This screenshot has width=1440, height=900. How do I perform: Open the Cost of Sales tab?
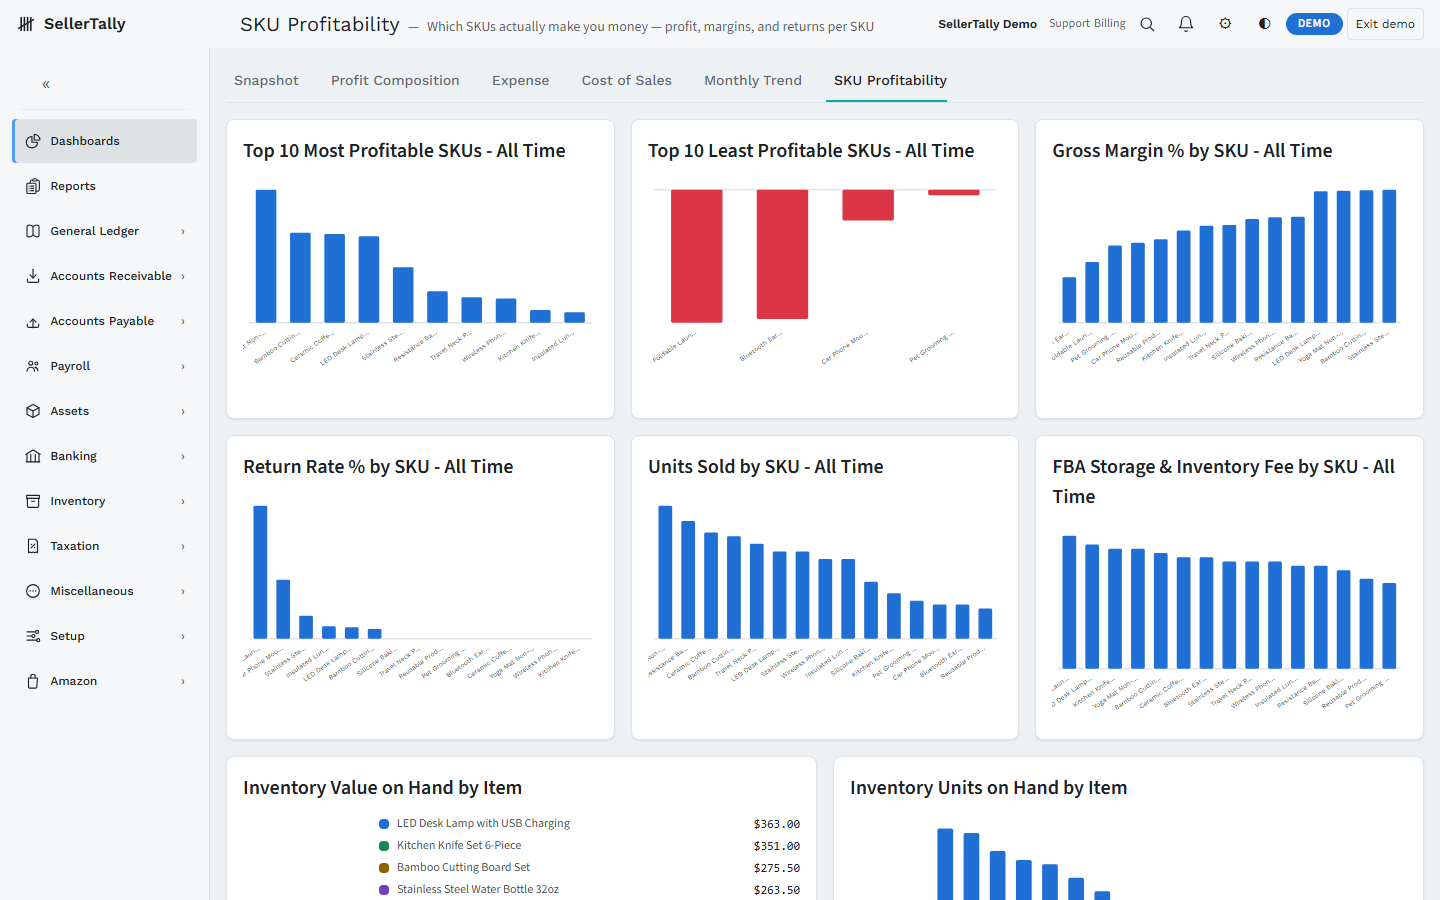point(627,80)
